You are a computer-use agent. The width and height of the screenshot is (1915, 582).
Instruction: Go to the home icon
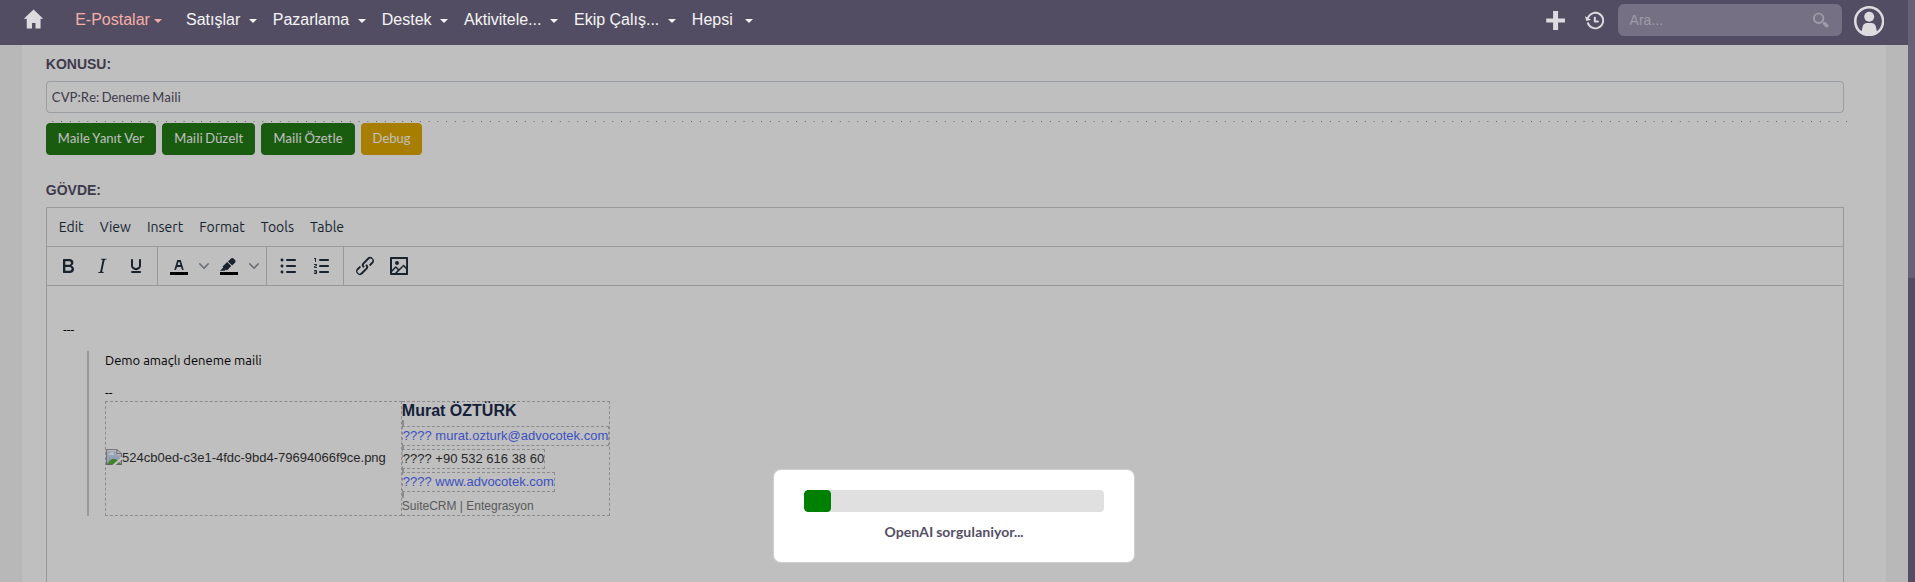coord(33,20)
